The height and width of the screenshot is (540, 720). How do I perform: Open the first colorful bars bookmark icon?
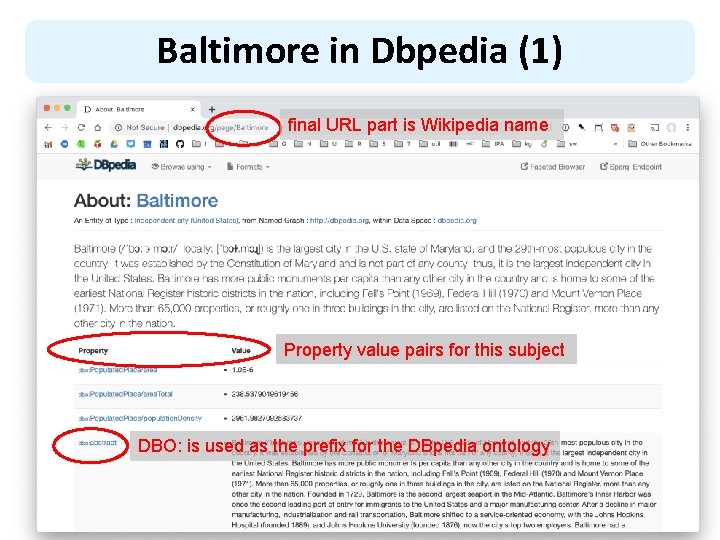point(48,144)
